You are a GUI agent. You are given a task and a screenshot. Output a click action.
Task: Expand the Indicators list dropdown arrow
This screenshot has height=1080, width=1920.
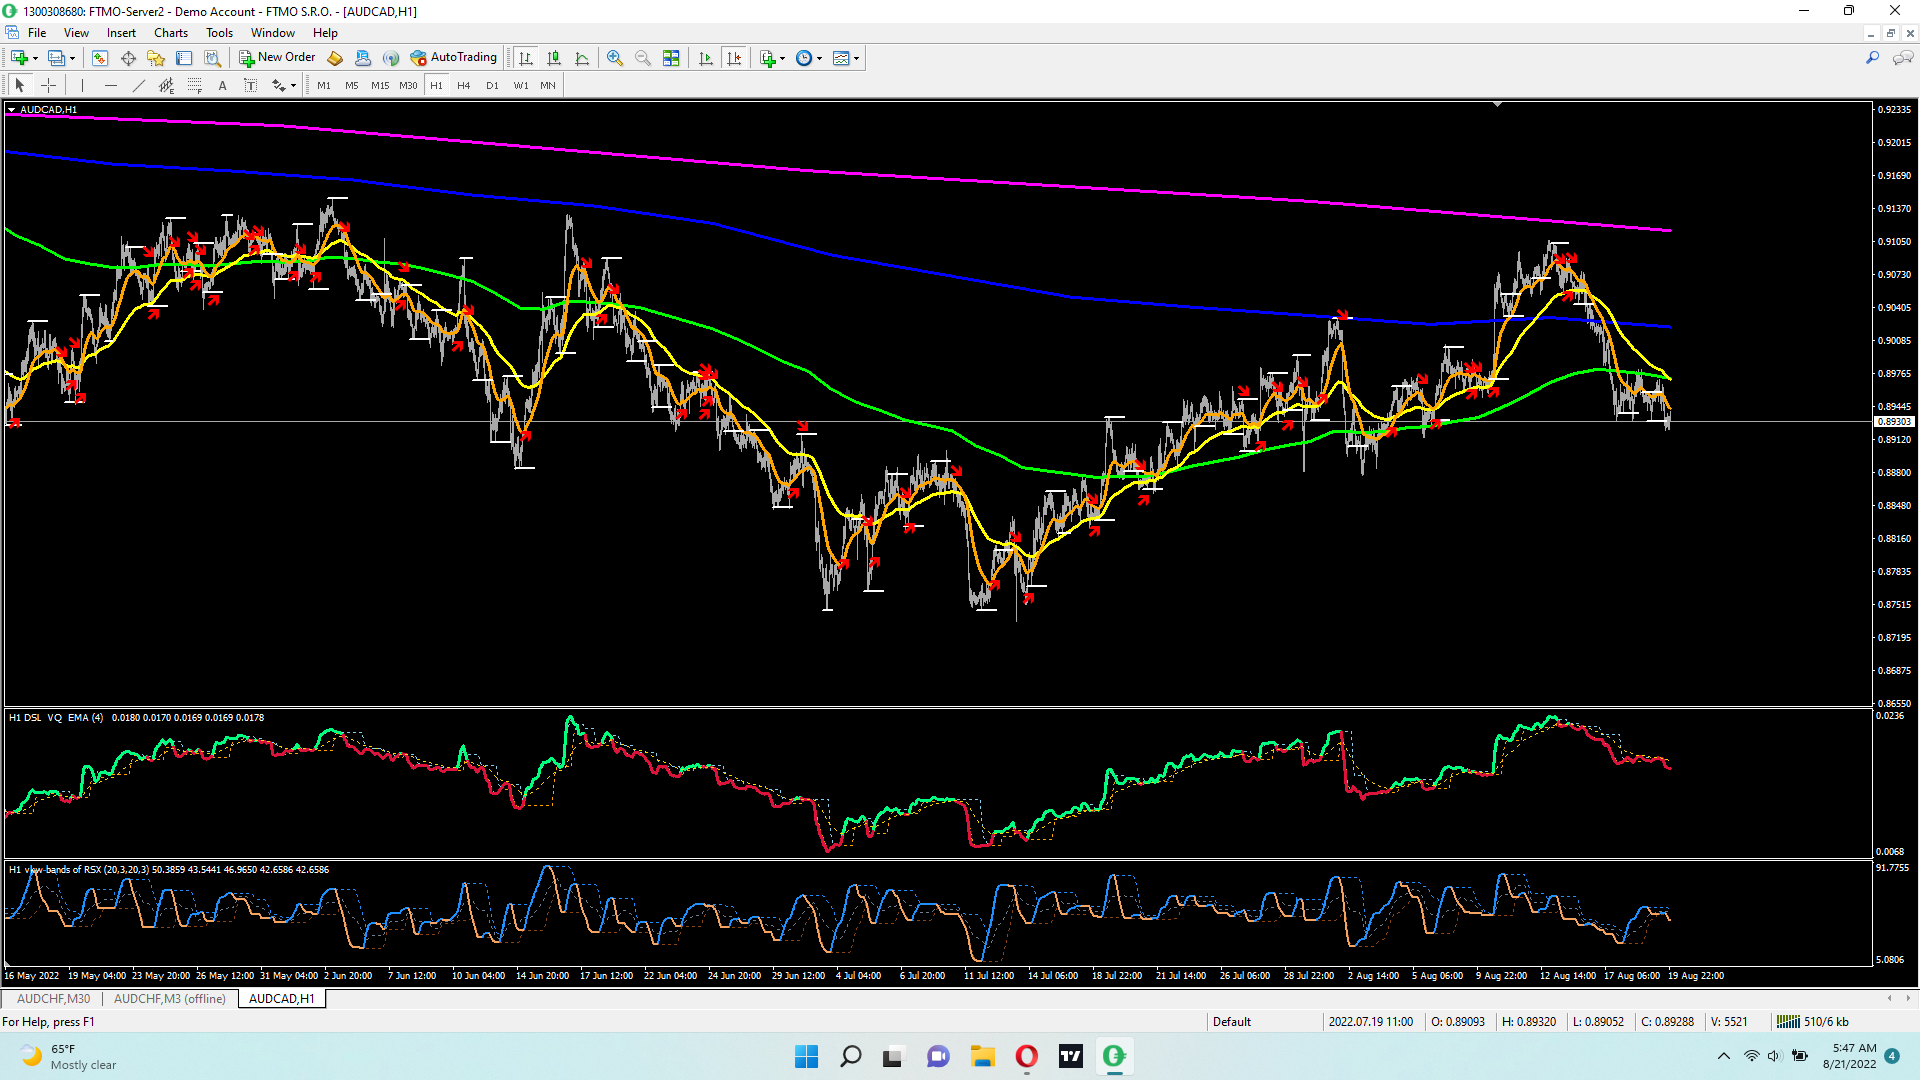click(782, 58)
